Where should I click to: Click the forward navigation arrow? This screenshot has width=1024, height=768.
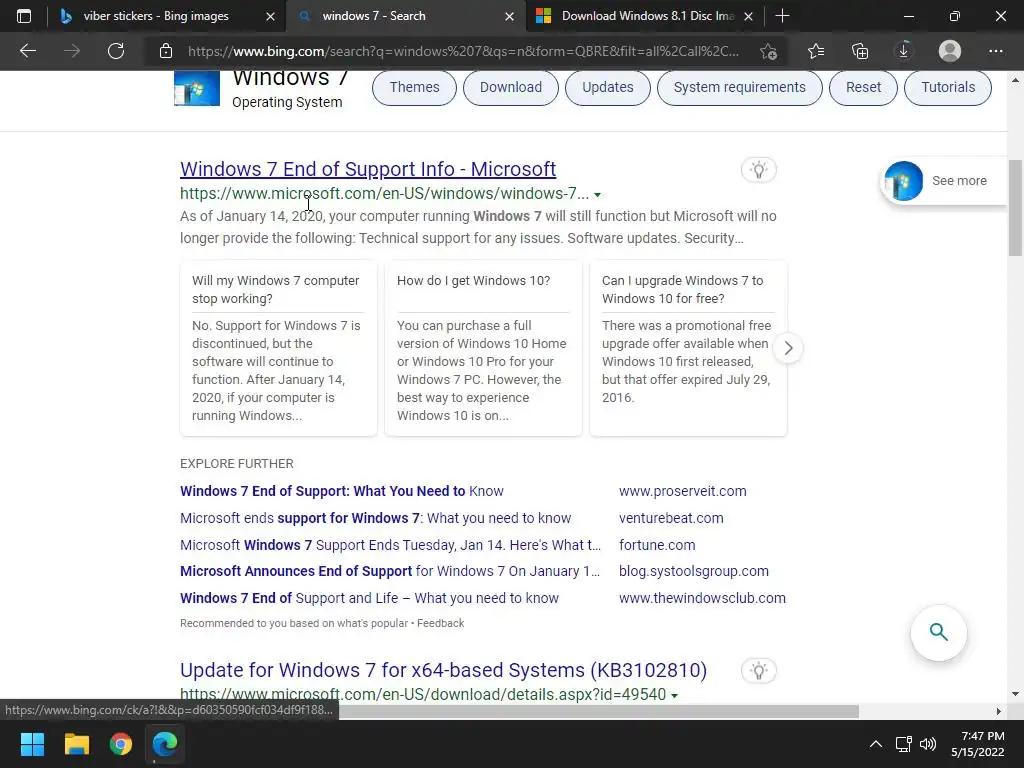(72, 51)
